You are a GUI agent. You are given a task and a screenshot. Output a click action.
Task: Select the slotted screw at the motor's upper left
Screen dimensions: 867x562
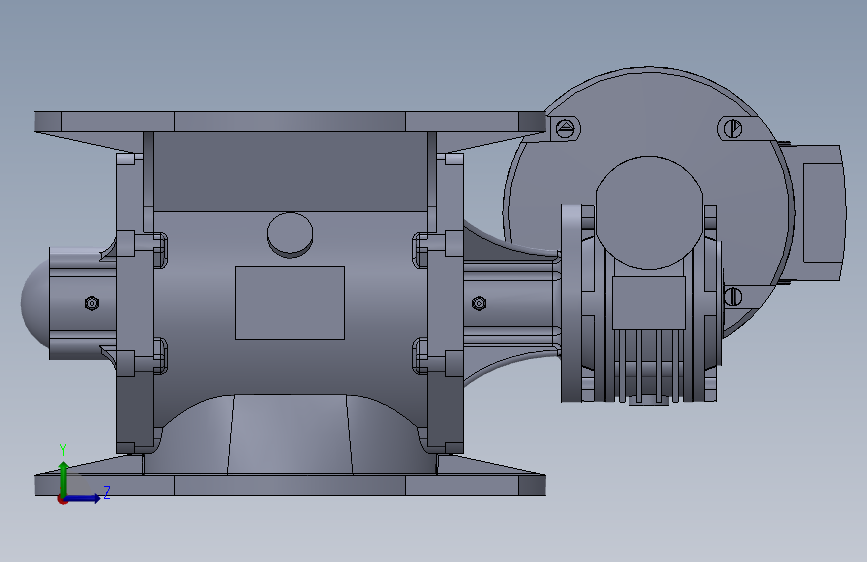click(566, 129)
